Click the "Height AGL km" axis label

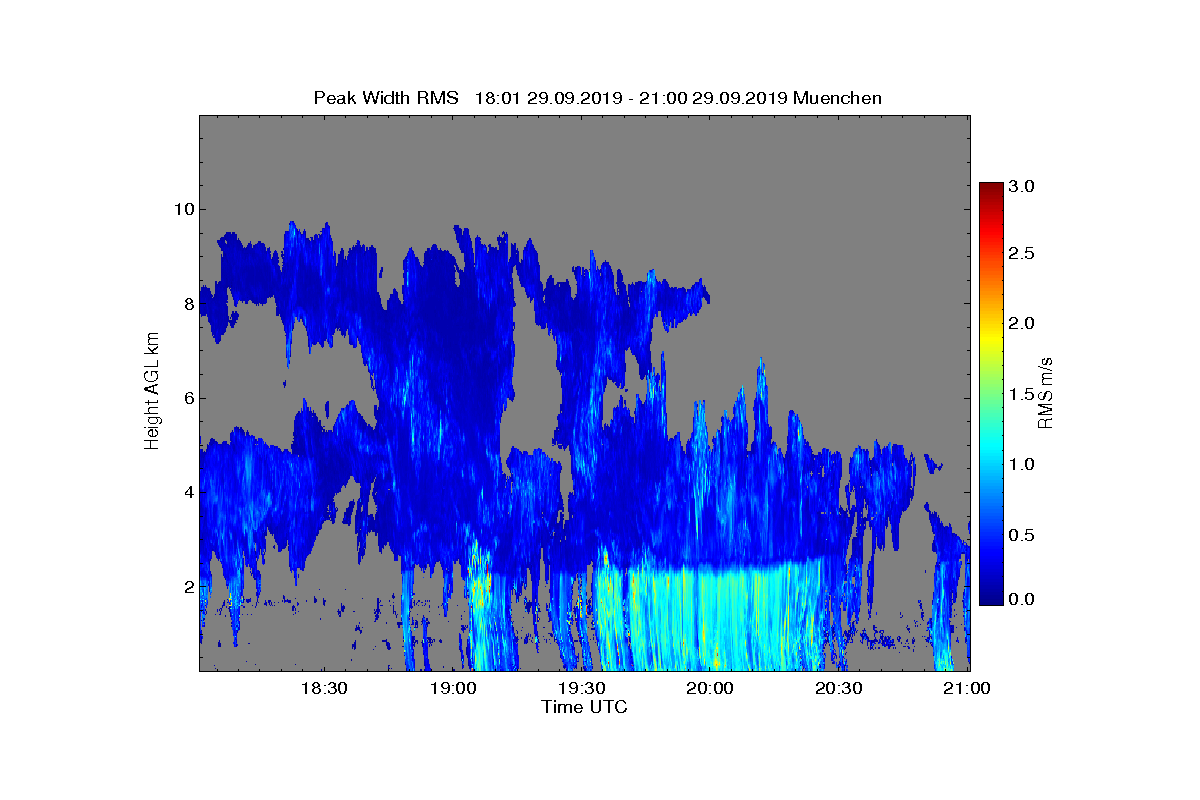pyautogui.click(x=152, y=392)
